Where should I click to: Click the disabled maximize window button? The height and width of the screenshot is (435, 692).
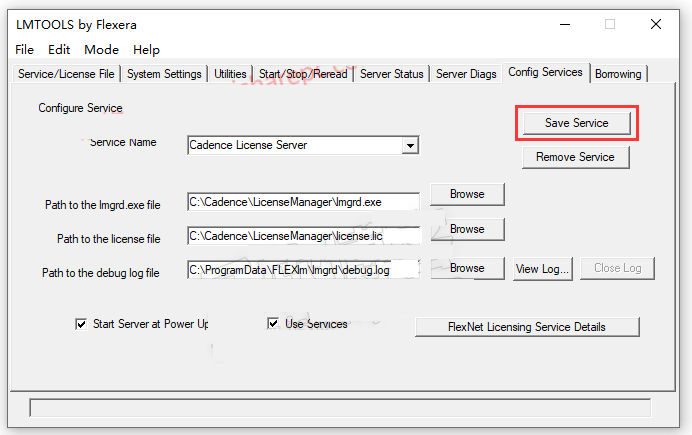point(610,24)
